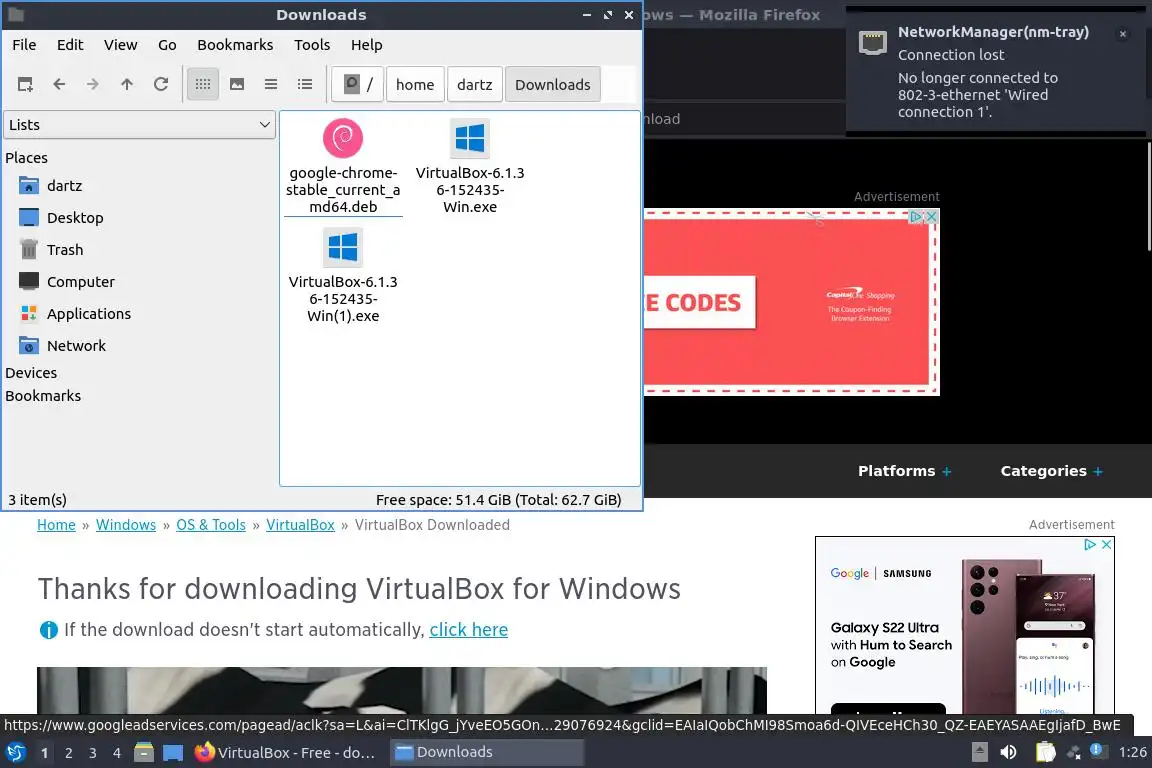Select Computer in Places sidebar
This screenshot has width=1152, height=768.
tap(81, 281)
